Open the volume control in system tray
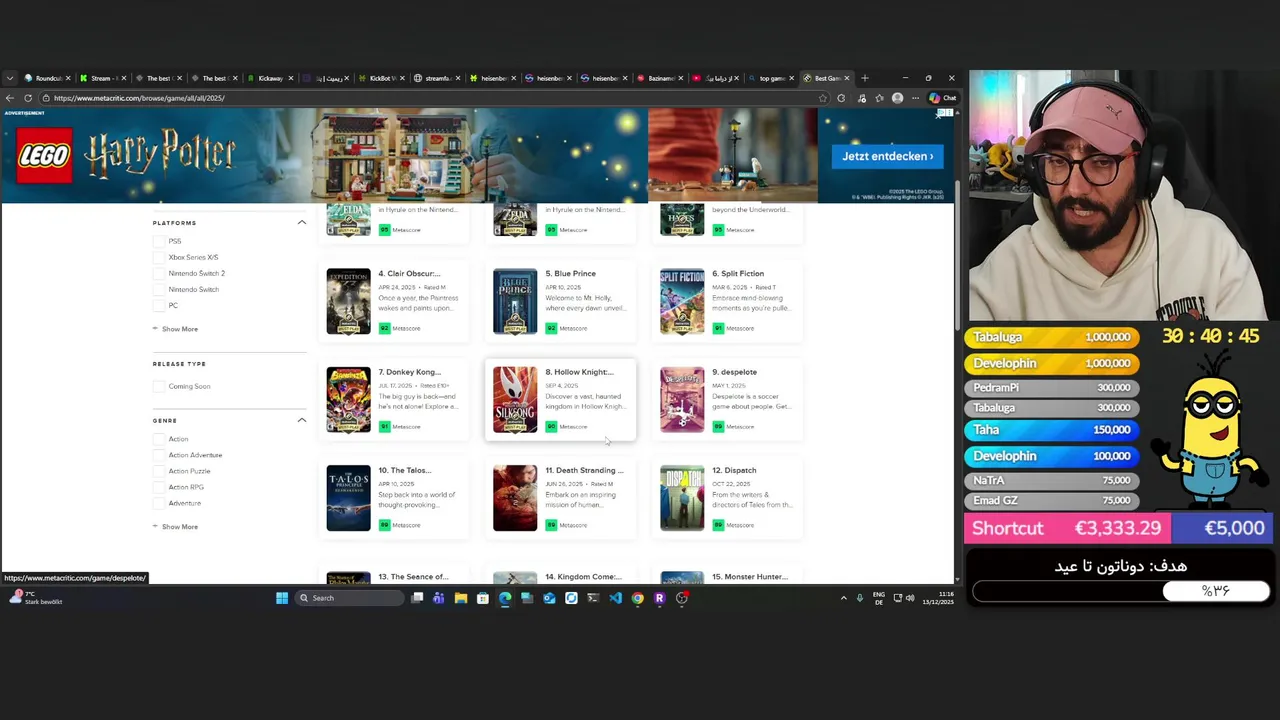This screenshot has height=720, width=1280. coord(910,598)
